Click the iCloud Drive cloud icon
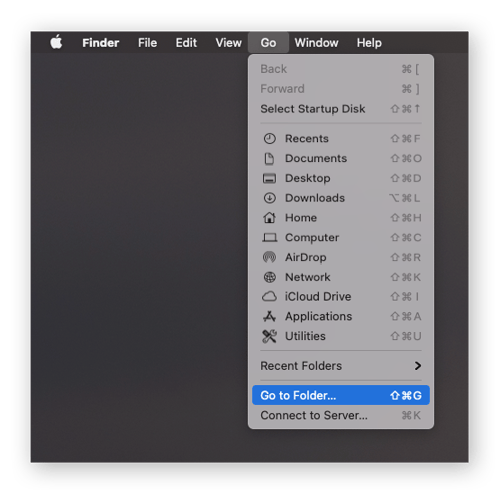500x494 pixels. click(269, 296)
